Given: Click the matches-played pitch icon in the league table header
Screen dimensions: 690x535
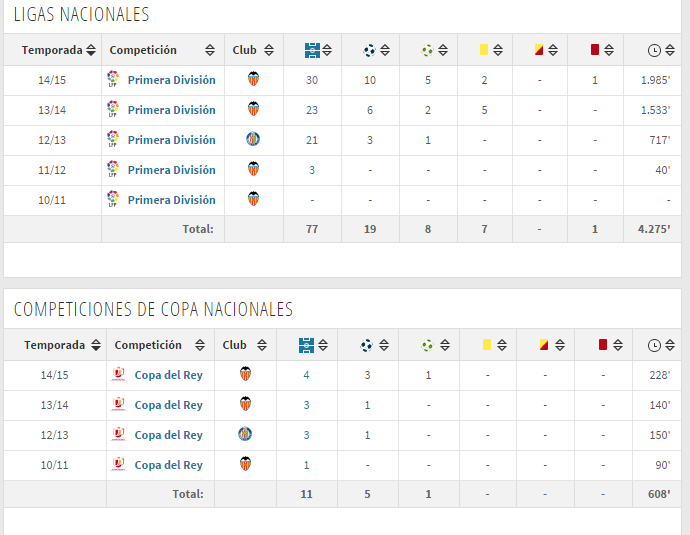Looking at the screenshot, I should pos(312,50).
